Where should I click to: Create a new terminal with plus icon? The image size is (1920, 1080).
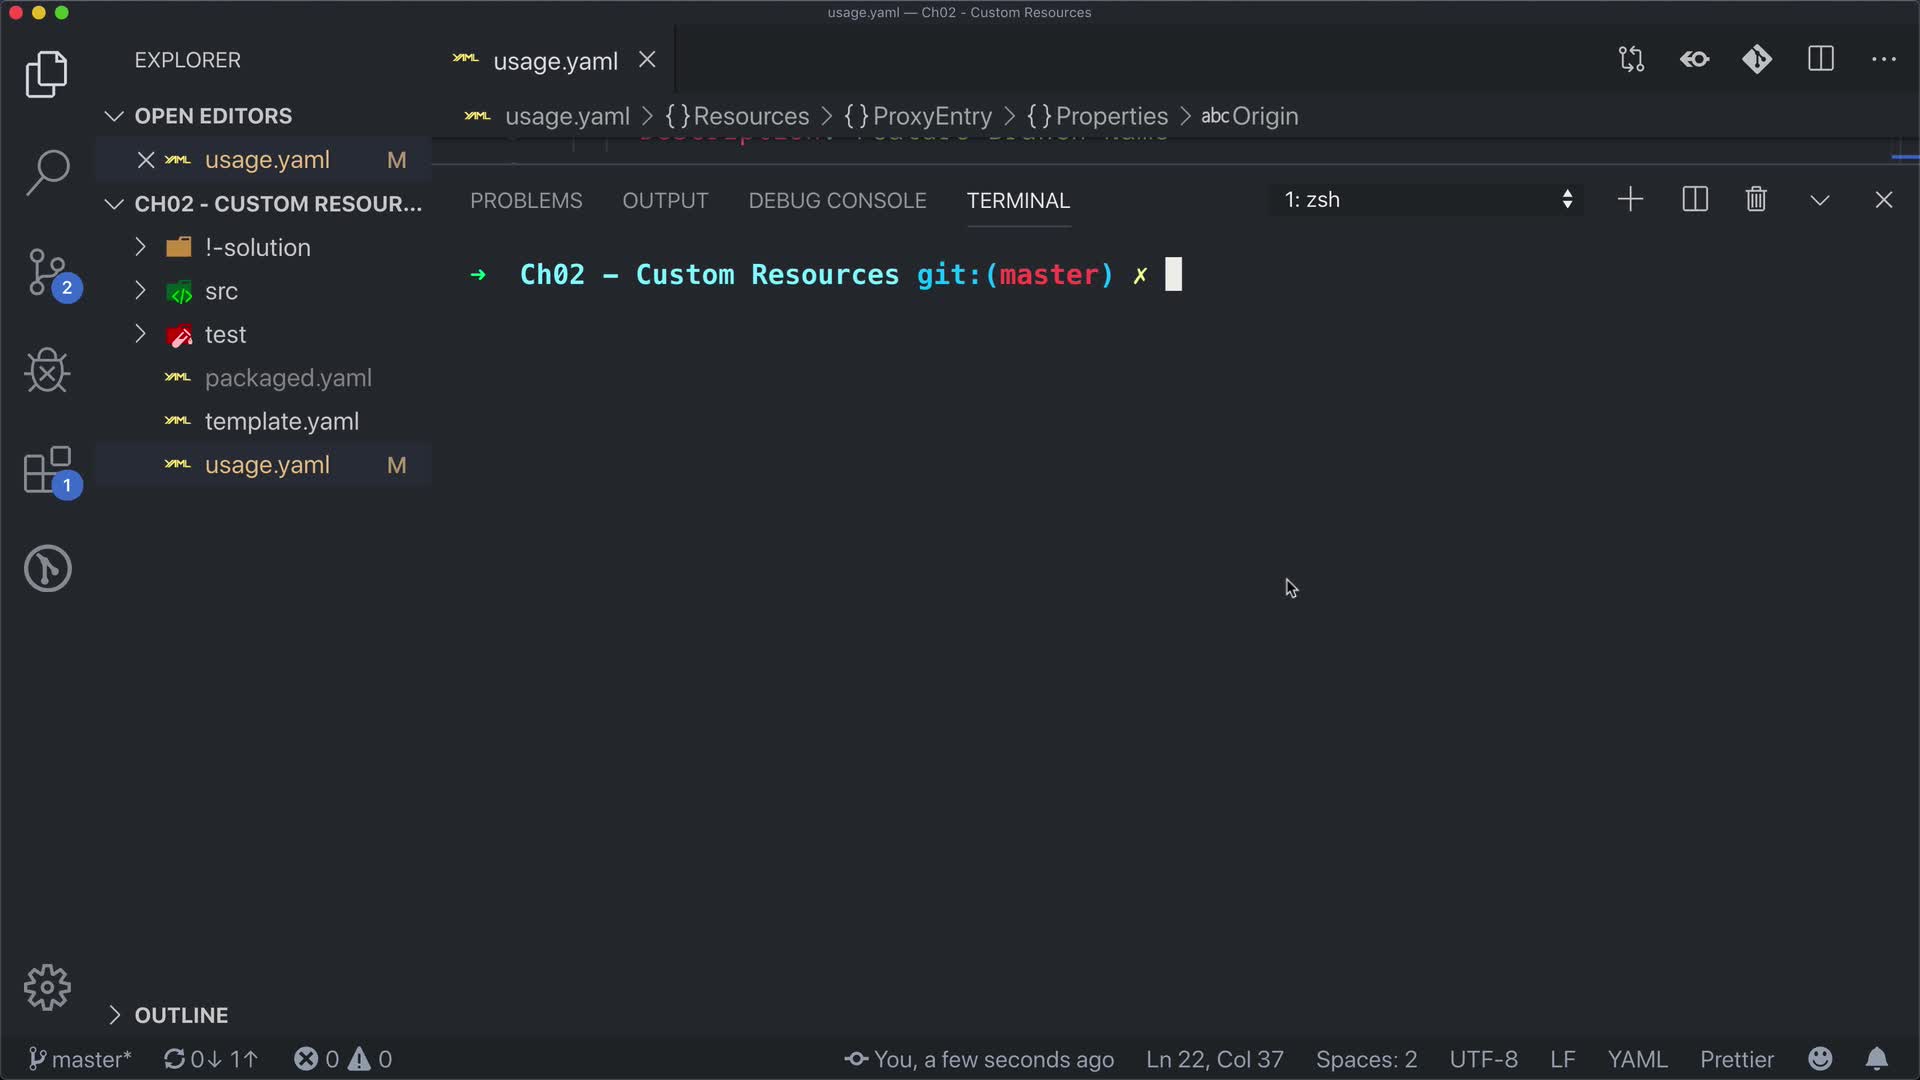click(1630, 200)
